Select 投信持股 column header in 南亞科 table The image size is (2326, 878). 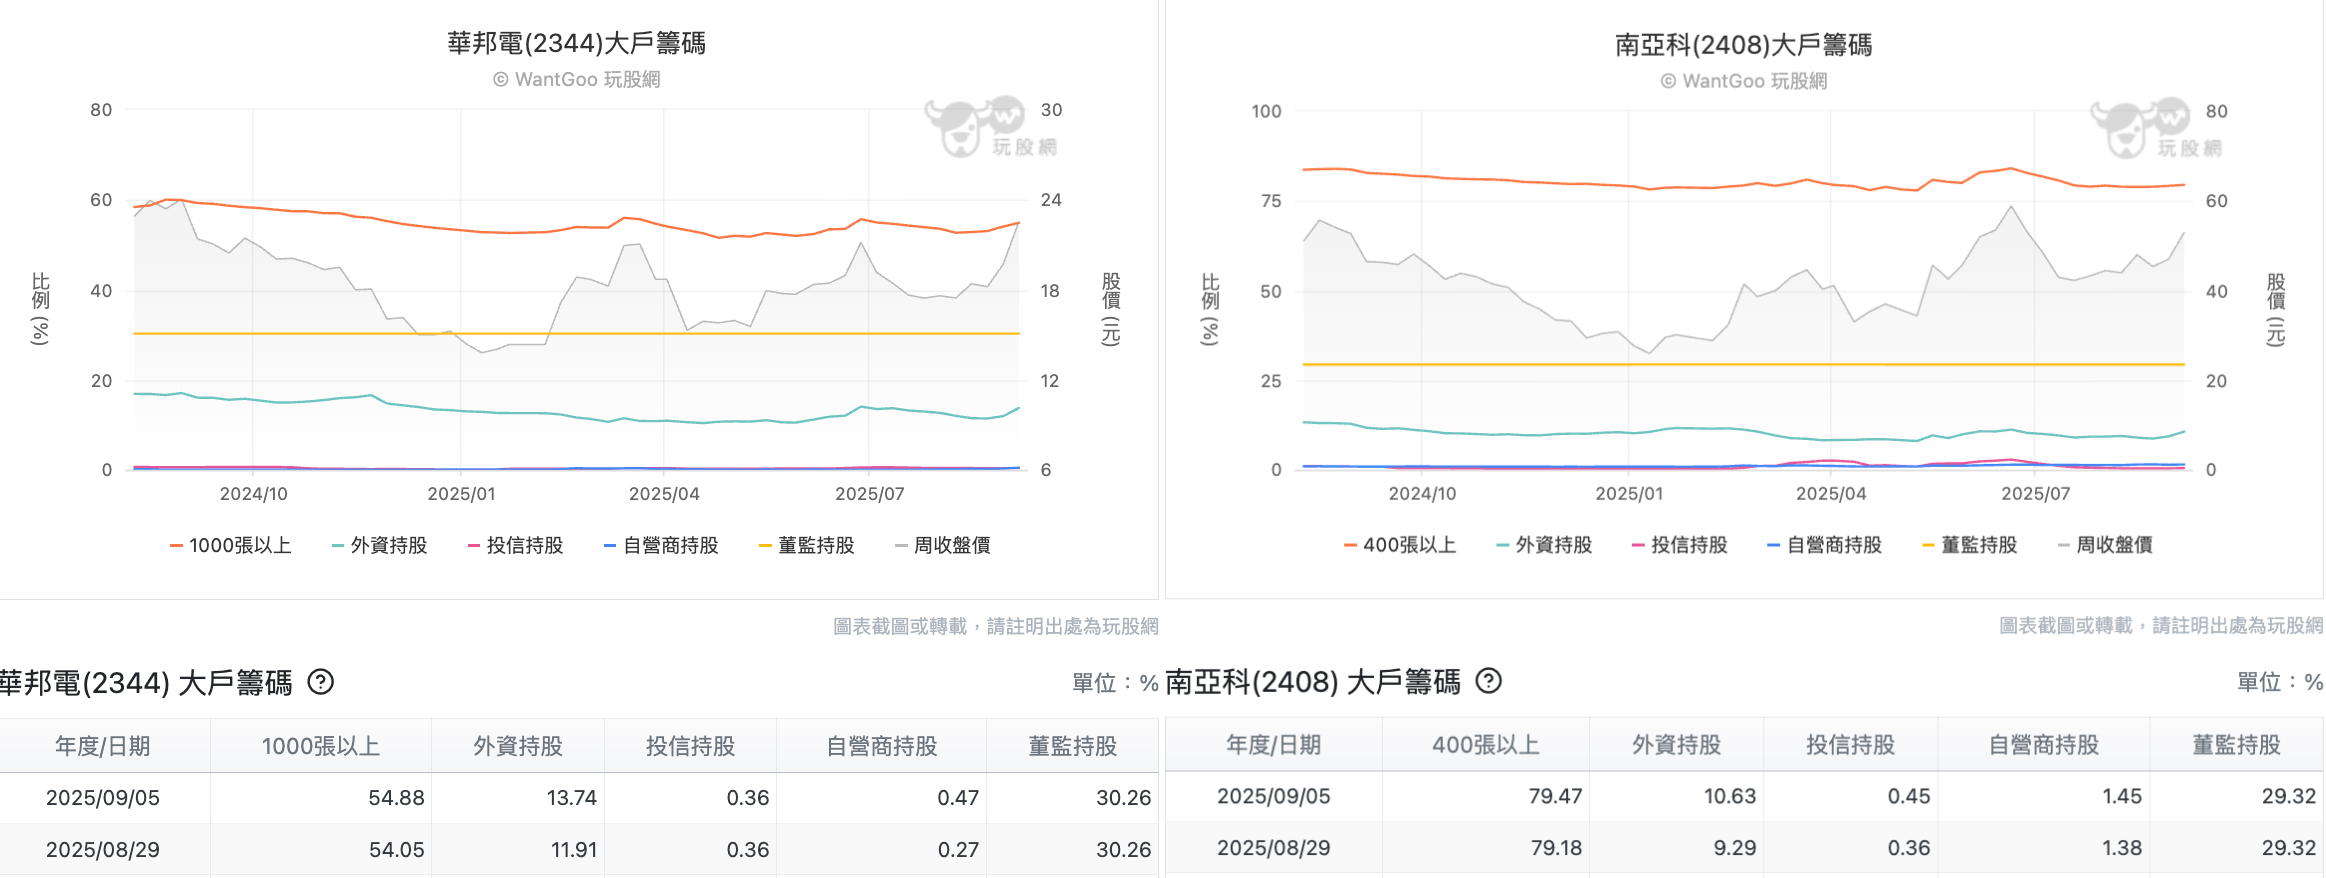pyautogui.click(x=1851, y=745)
